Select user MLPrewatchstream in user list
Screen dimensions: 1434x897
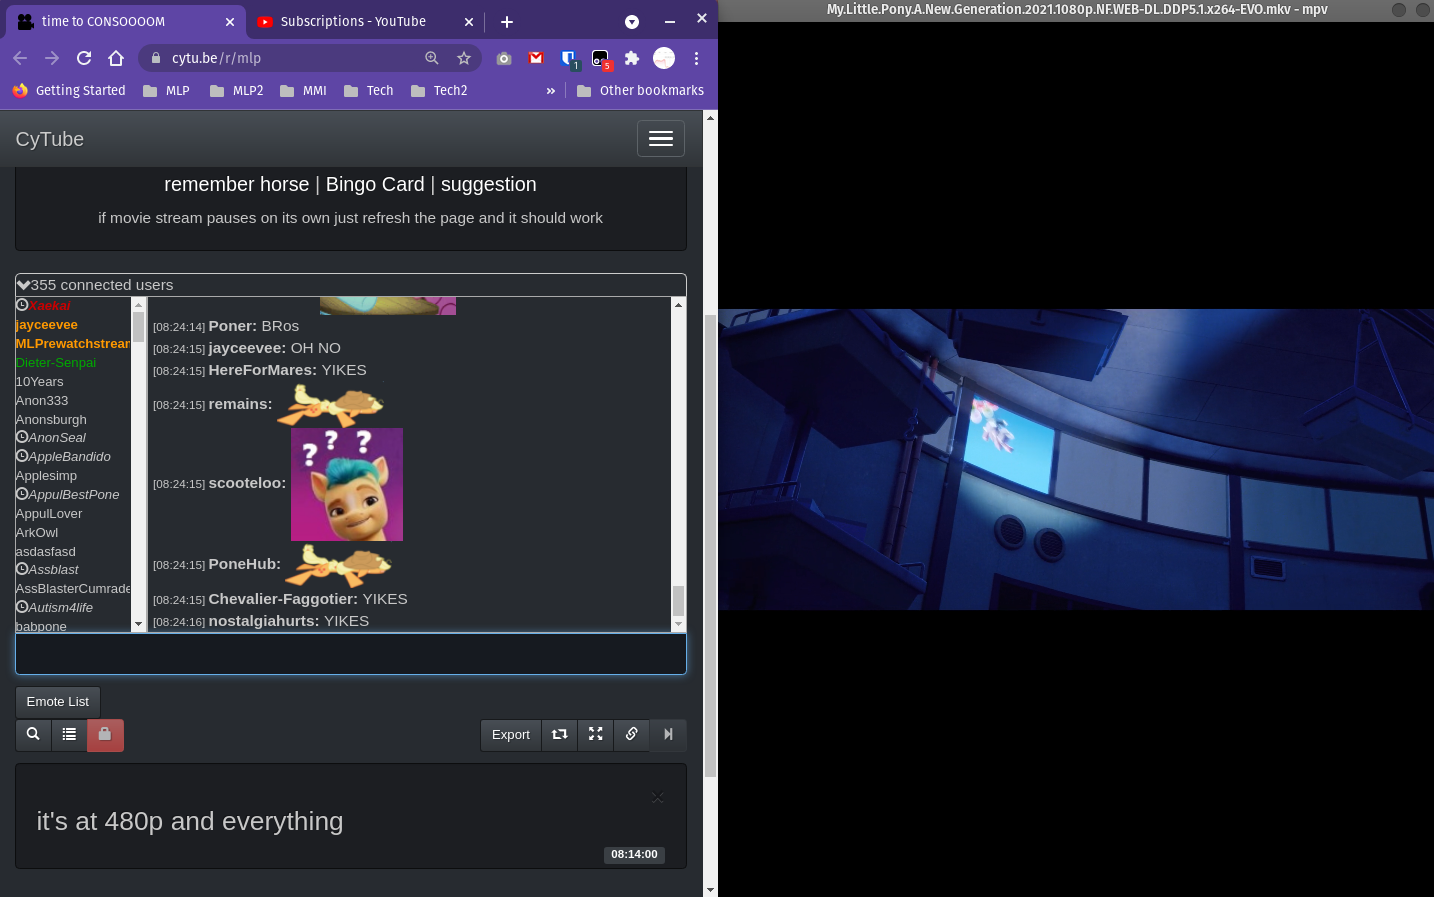(x=72, y=344)
